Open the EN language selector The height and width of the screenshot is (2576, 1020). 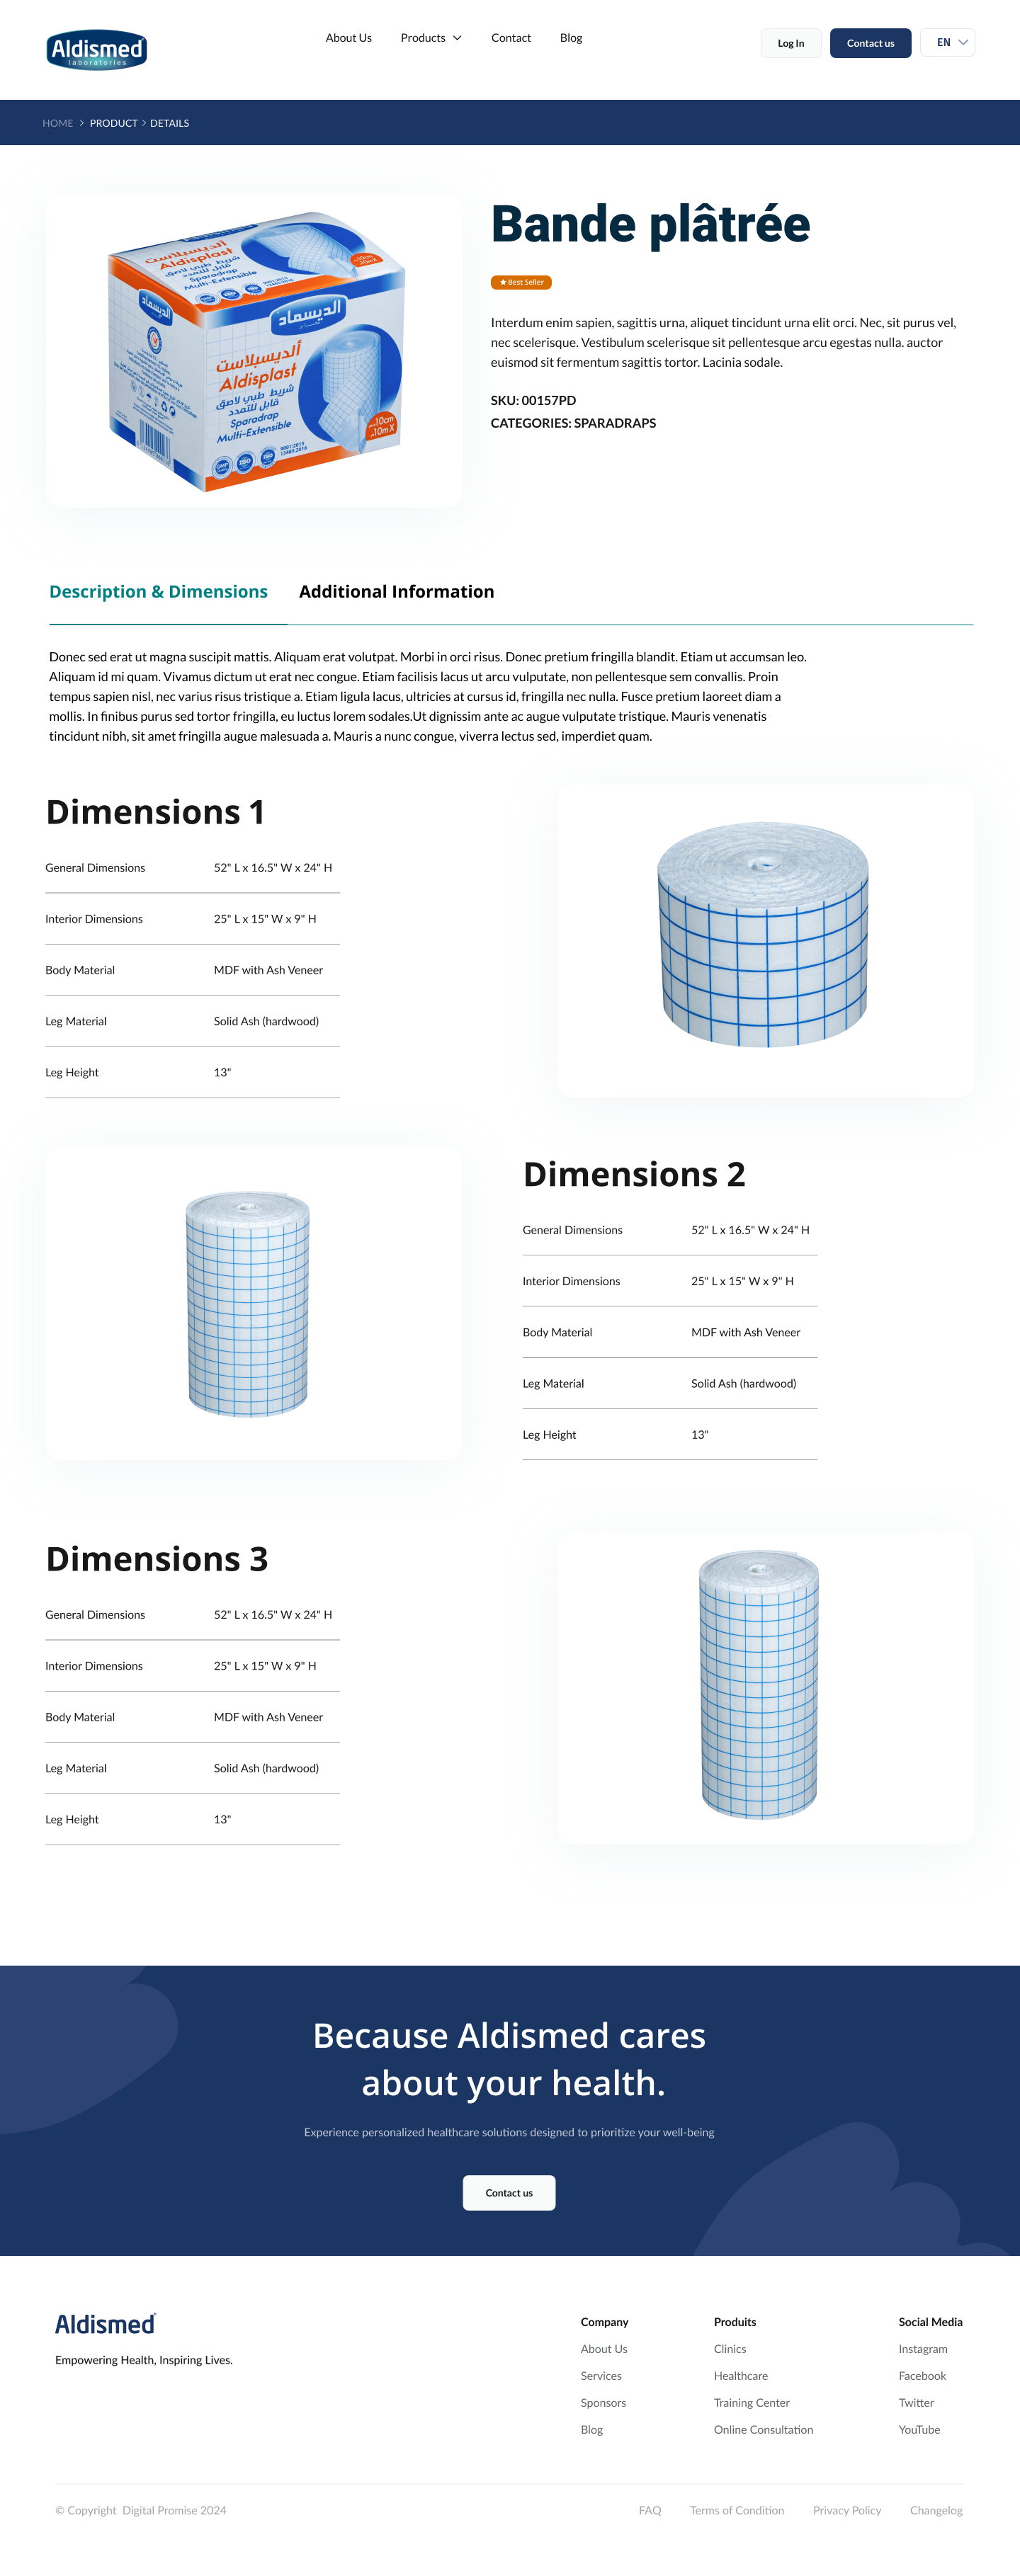coord(948,42)
